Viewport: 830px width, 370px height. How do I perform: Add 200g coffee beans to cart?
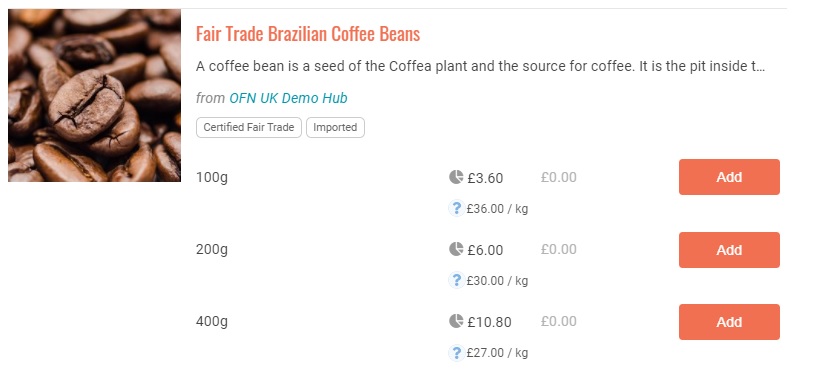tap(729, 249)
